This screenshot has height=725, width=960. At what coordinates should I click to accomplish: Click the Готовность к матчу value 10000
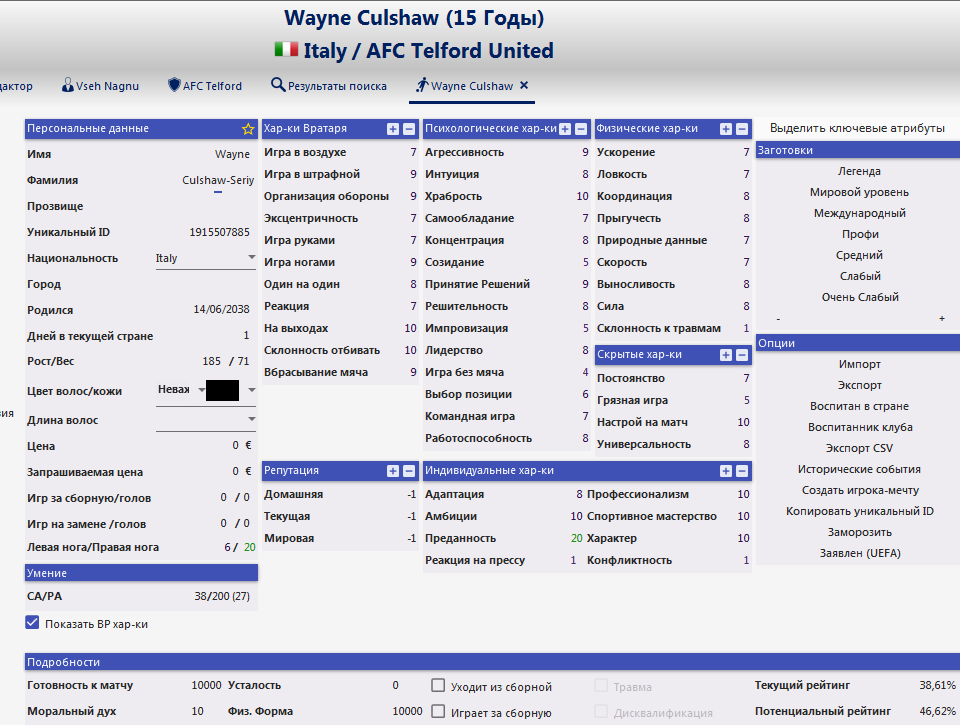(x=206, y=685)
